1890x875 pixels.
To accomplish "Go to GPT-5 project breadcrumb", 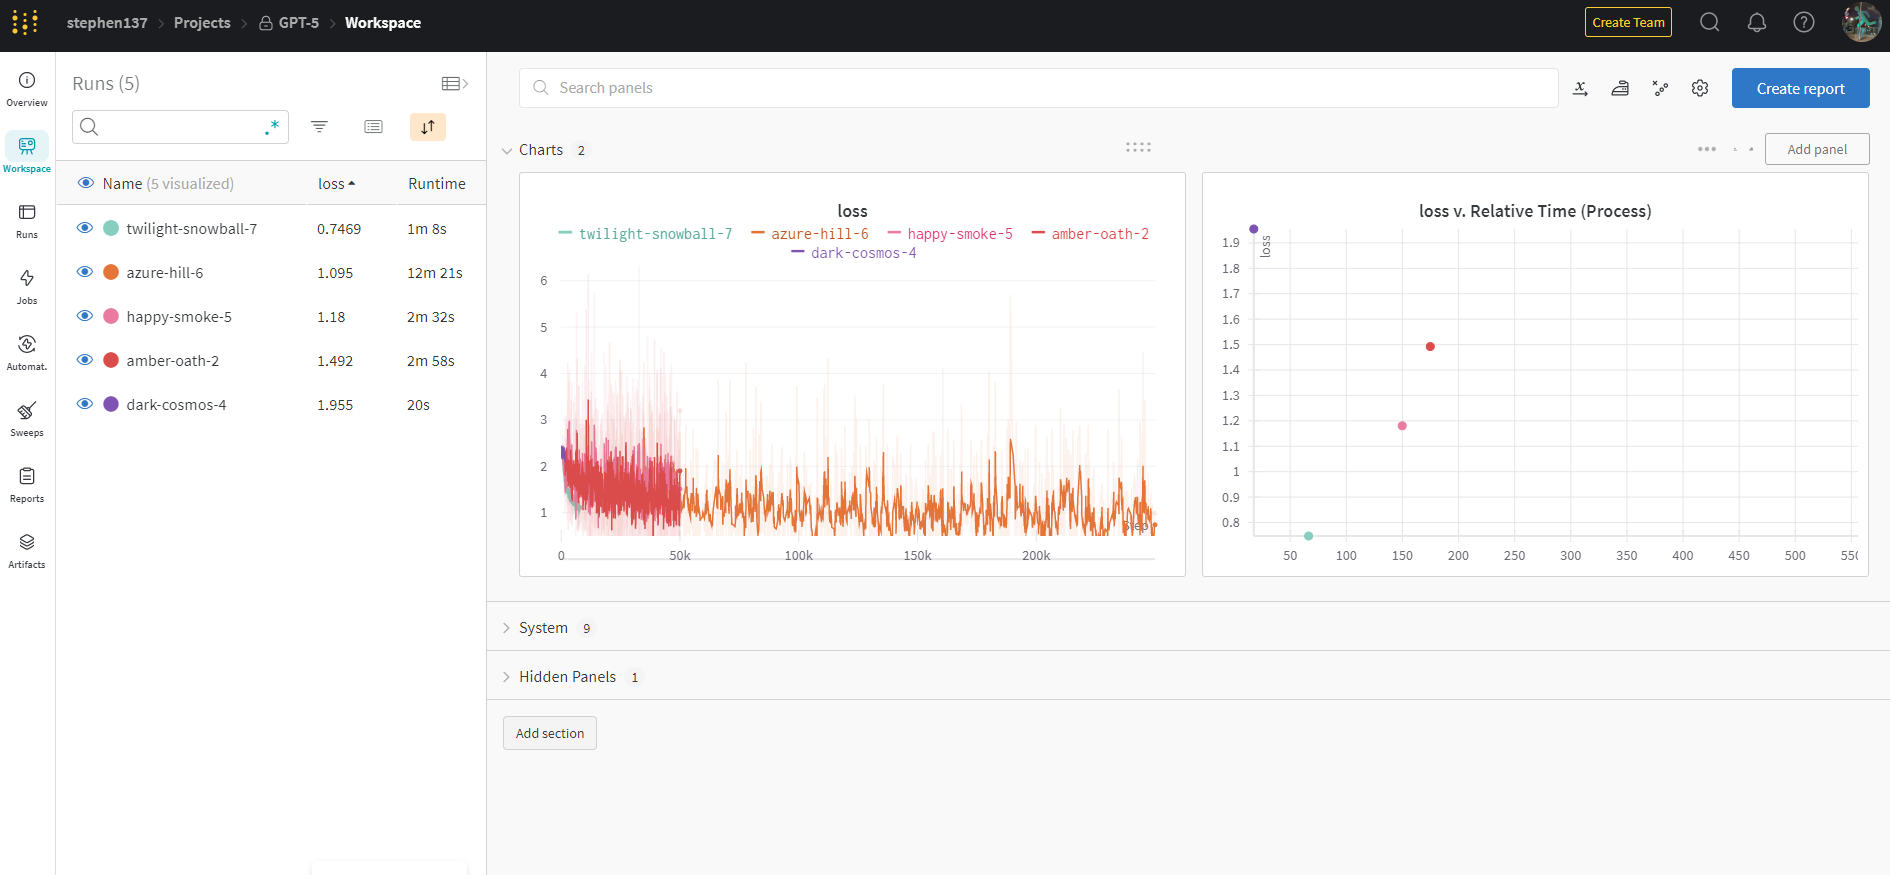I will coord(289,23).
